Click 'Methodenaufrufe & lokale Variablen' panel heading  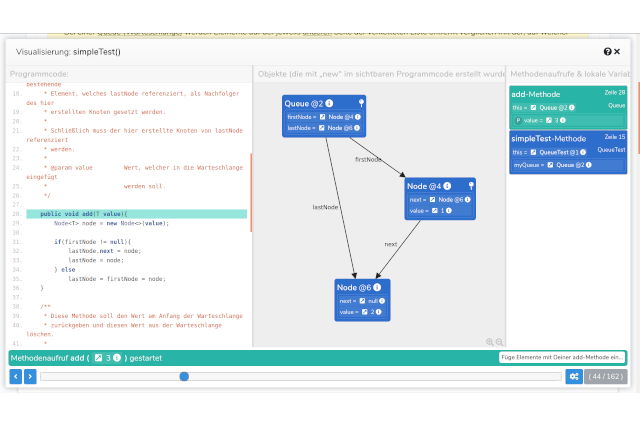coord(569,74)
